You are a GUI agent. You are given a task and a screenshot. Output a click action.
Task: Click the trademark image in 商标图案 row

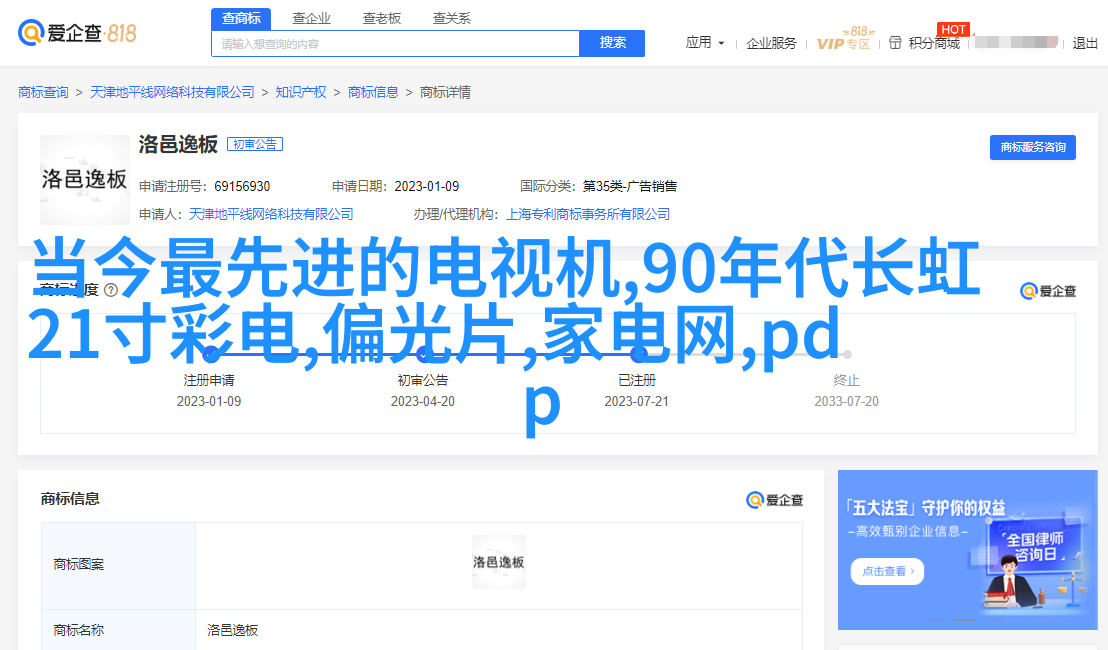pos(499,562)
